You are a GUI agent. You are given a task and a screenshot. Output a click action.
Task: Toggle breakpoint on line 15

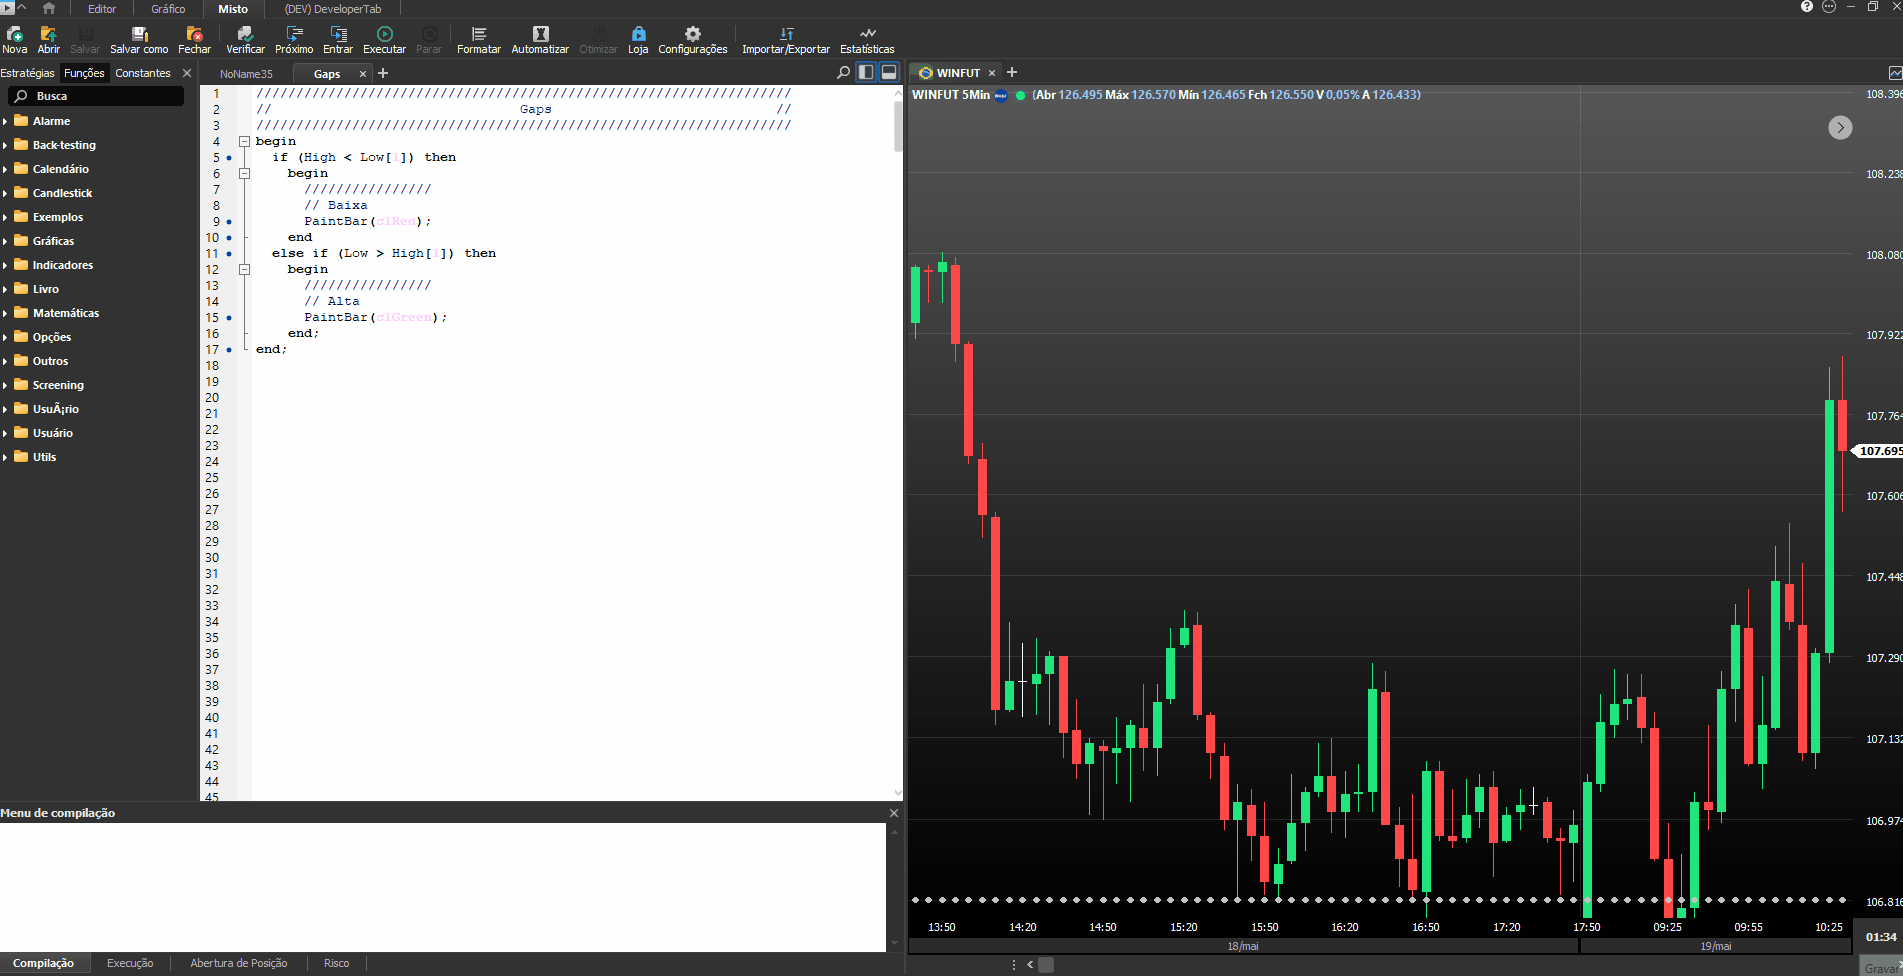[229, 318]
